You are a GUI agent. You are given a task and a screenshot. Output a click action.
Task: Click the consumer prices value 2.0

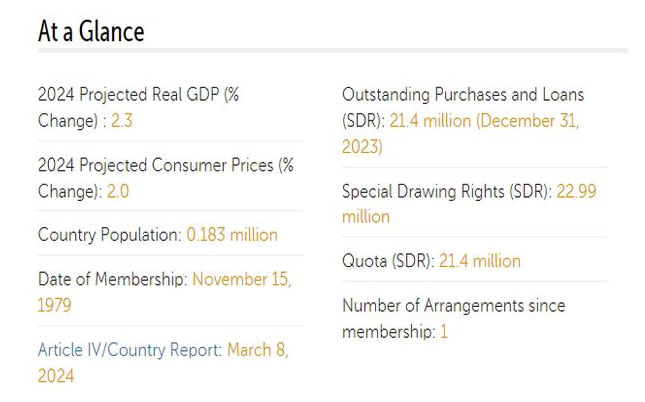coord(118,192)
